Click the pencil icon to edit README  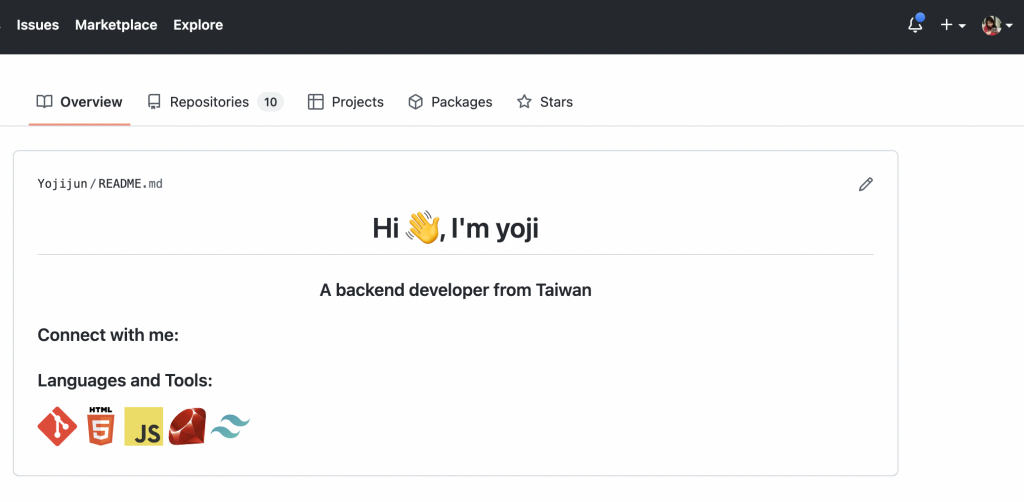866,184
